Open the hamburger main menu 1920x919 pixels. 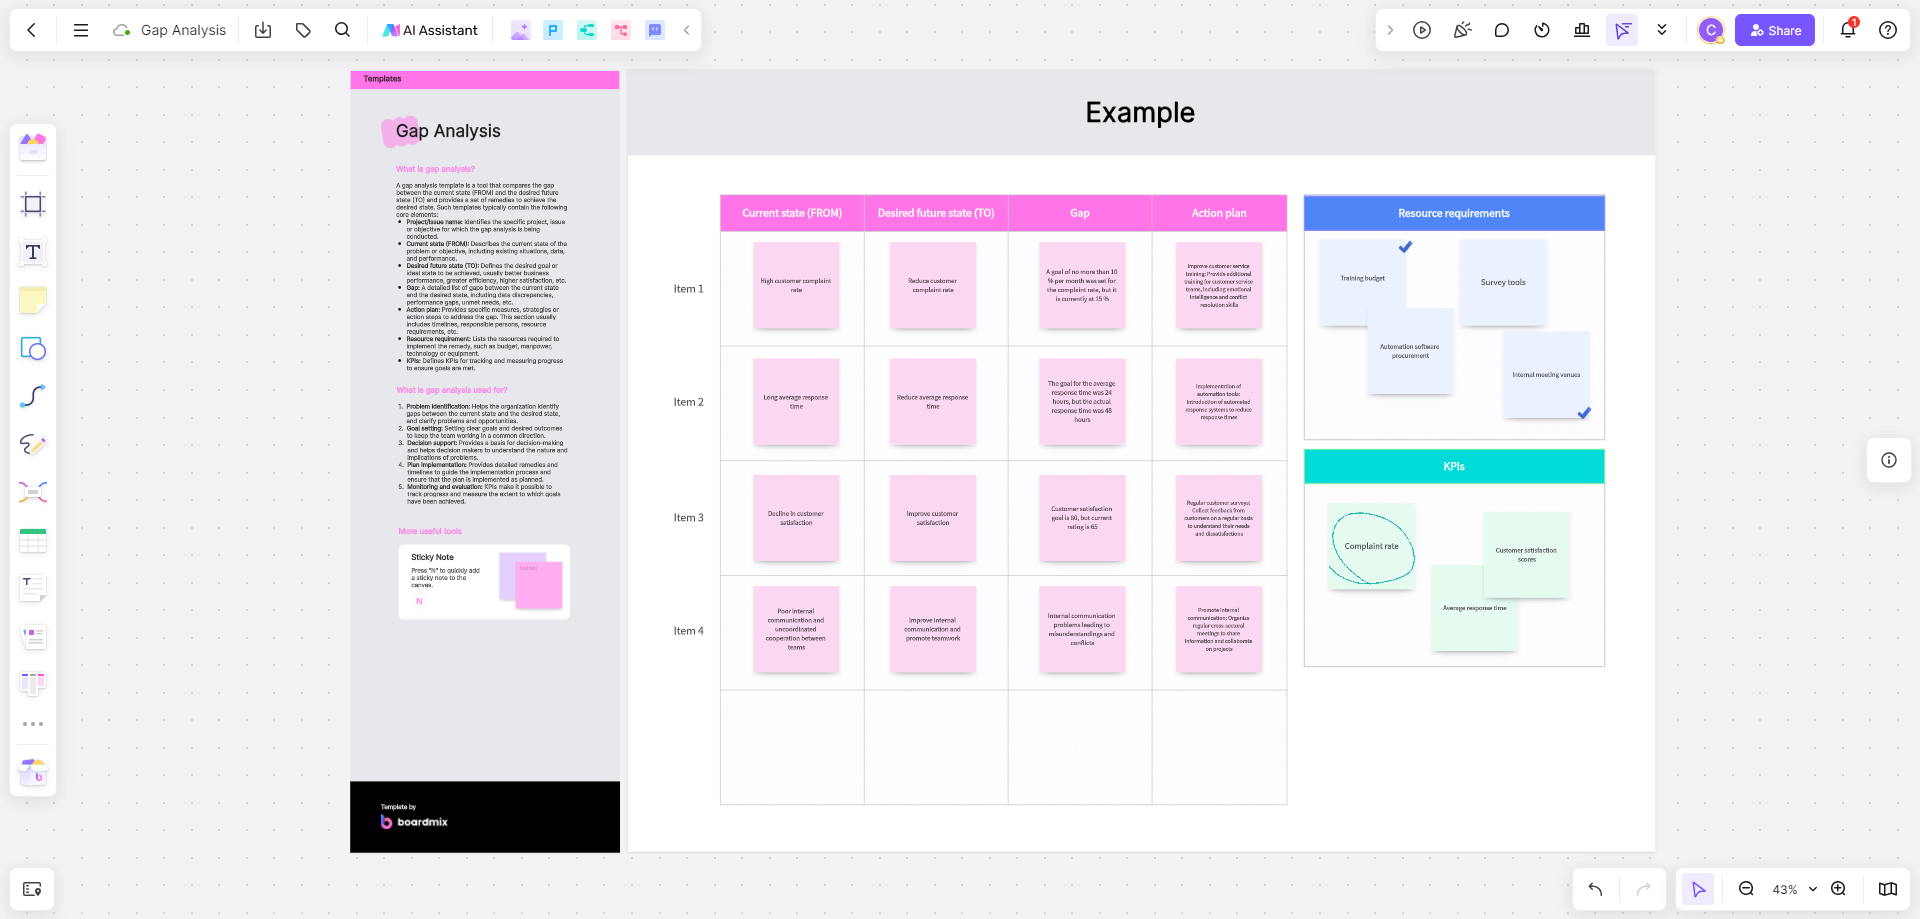[x=81, y=30]
